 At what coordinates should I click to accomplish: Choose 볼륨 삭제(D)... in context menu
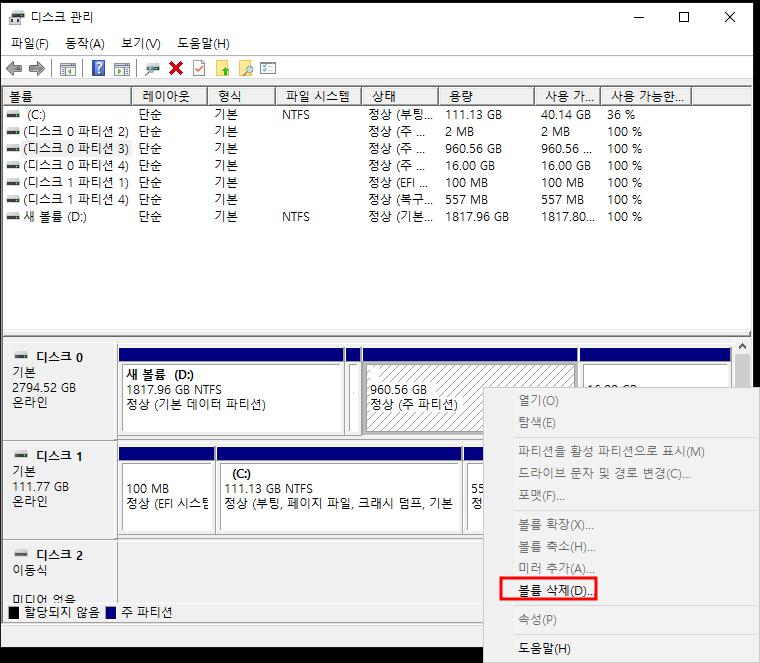(x=556, y=590)
